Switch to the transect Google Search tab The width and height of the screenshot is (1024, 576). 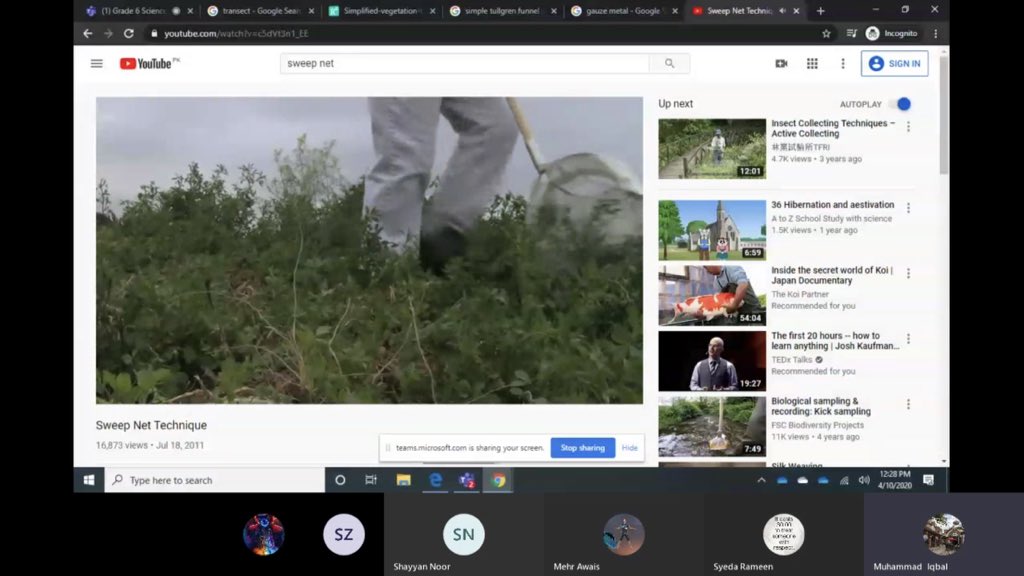(x=261, y=11)
